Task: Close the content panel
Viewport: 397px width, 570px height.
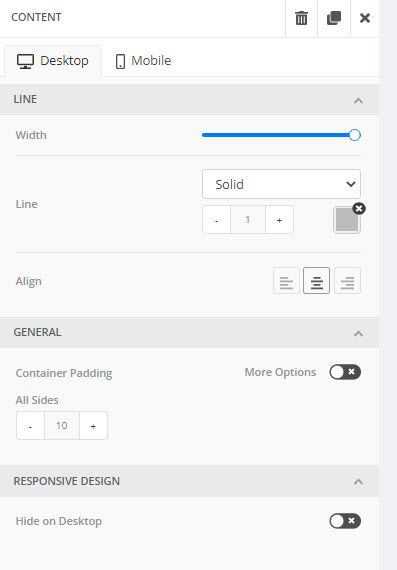Action: tap(365, 18)
